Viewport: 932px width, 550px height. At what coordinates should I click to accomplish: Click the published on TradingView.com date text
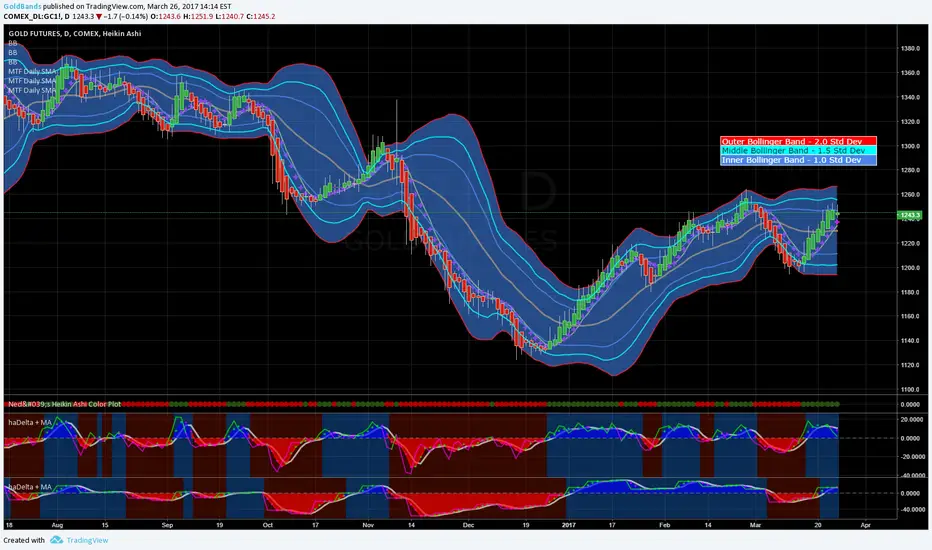pyautogui.click(x=137, y=6)
